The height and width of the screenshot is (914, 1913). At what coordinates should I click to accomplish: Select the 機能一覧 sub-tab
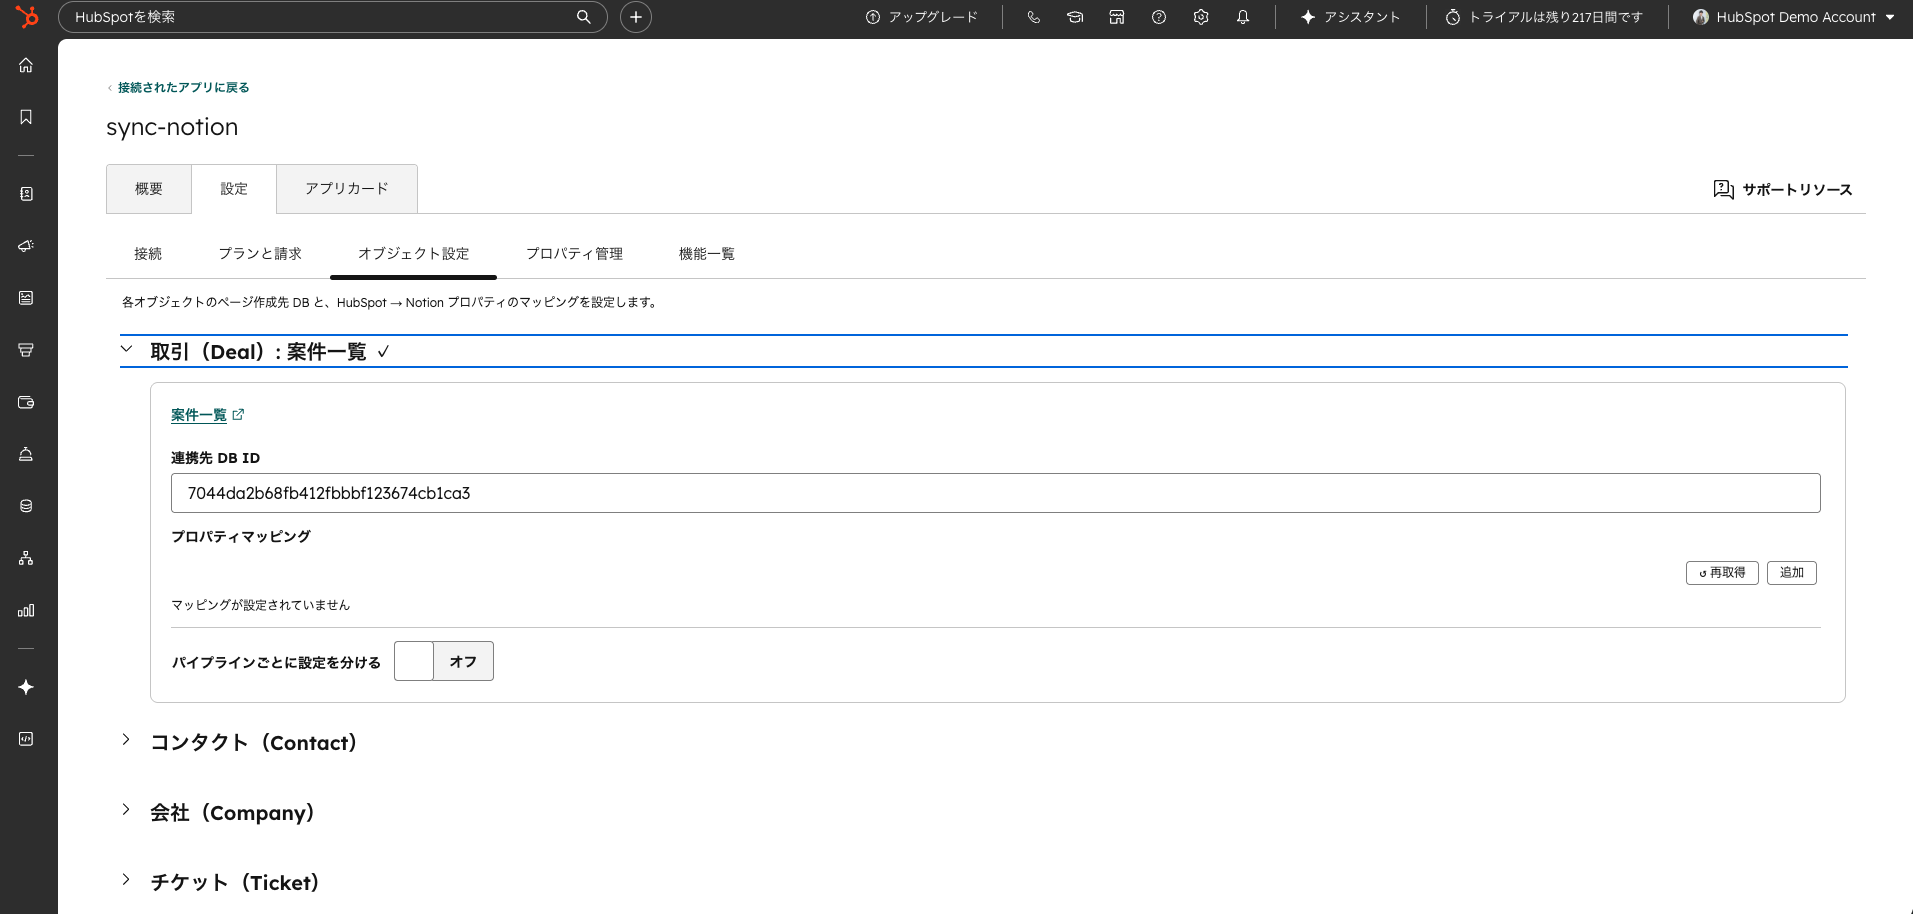pyautogui.click(x=707, y=254)
